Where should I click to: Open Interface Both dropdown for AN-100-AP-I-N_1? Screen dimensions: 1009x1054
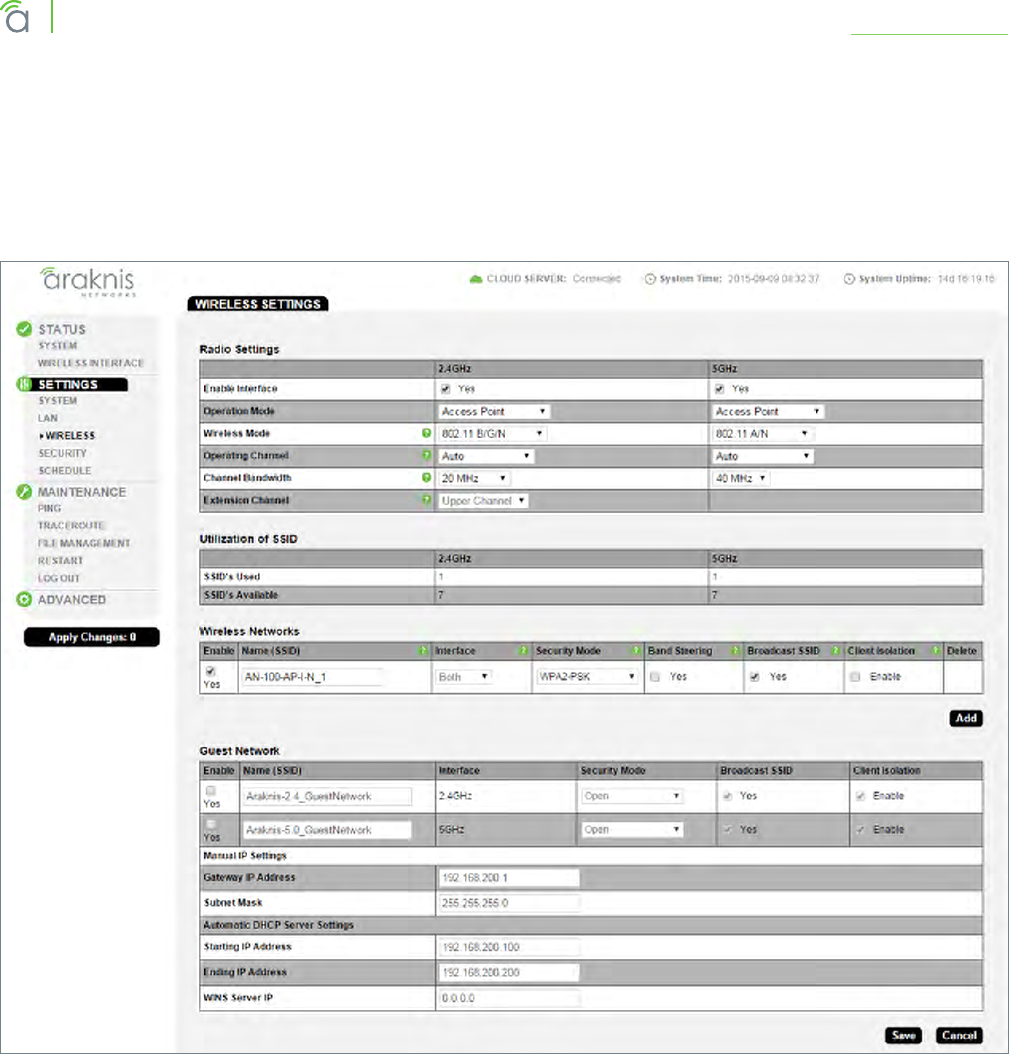(x=463, y=677)
